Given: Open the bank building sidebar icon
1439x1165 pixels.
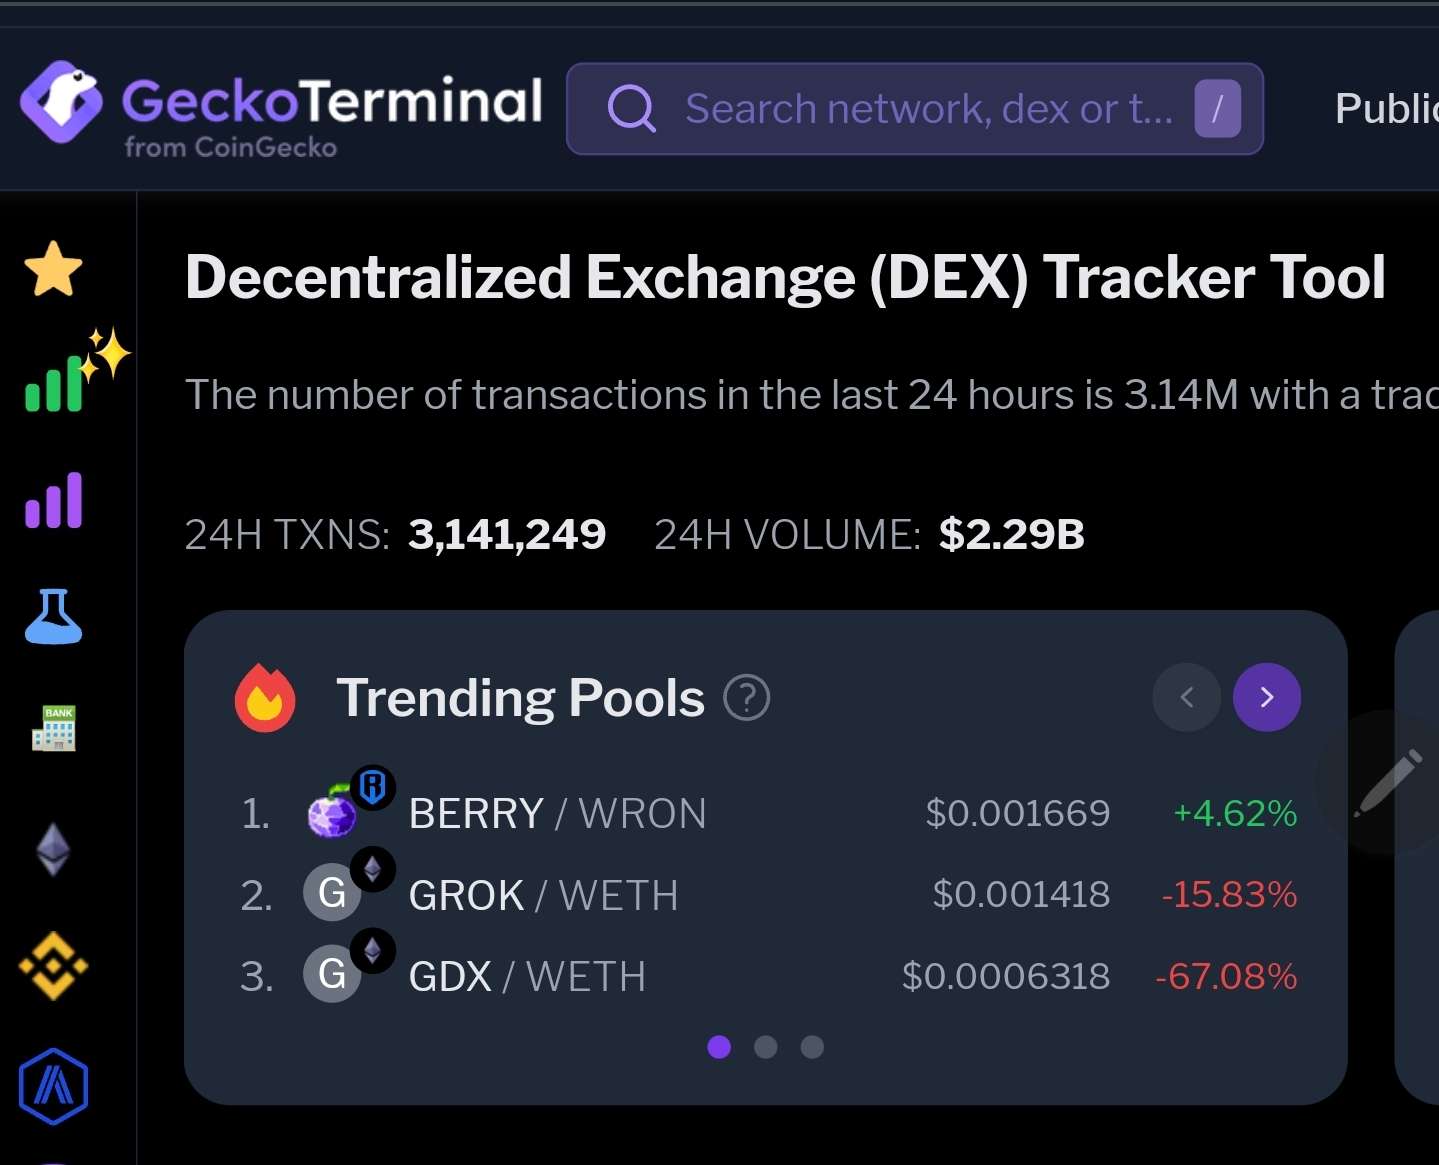Looking at the screenshot, I should coord(54,729).
